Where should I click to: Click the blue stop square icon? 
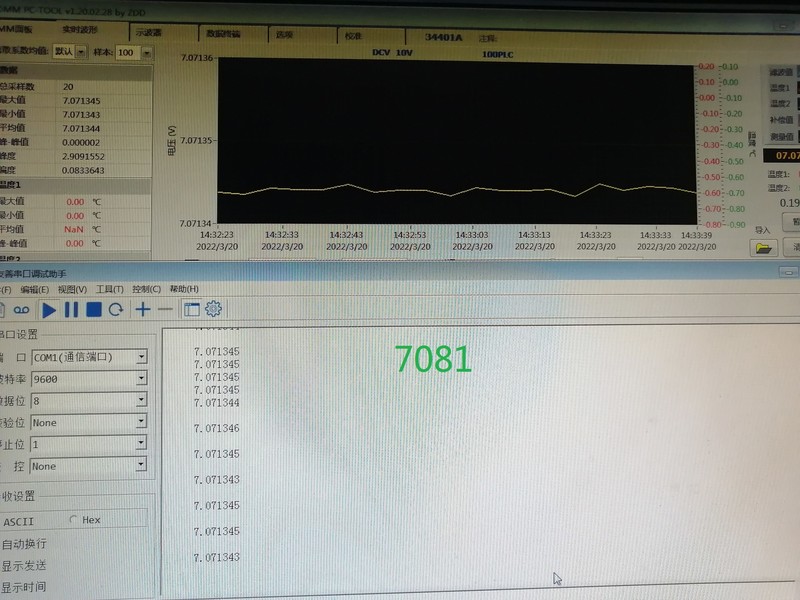[x=93, y=310]
